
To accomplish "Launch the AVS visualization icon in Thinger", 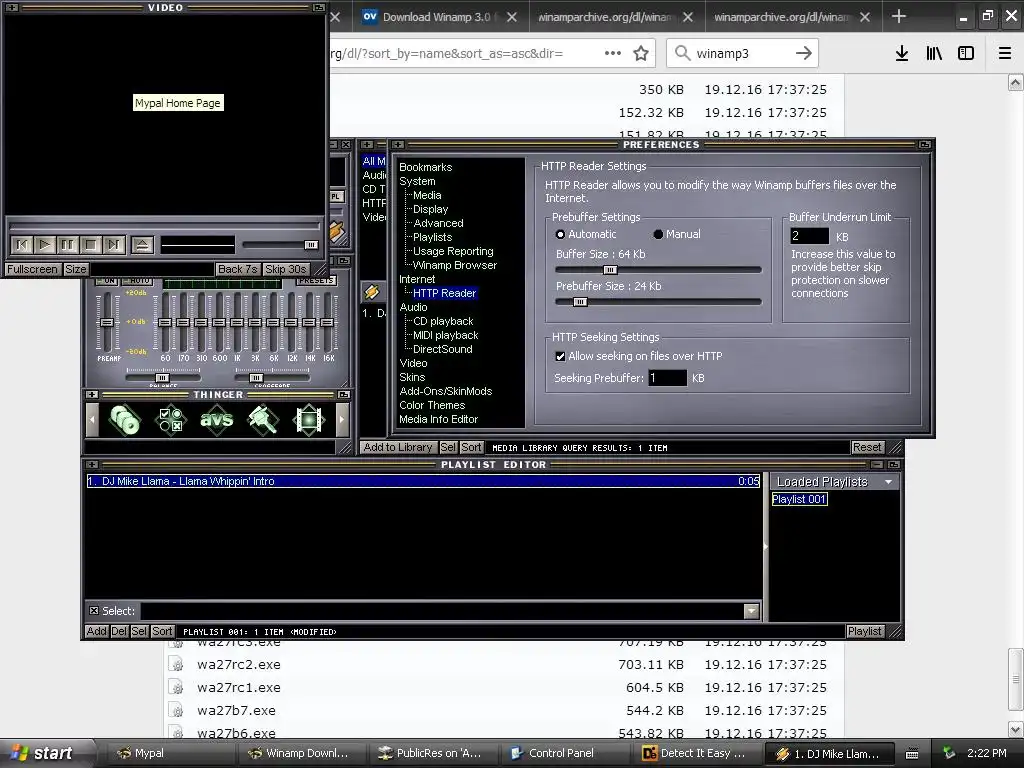I will point(216,419).
